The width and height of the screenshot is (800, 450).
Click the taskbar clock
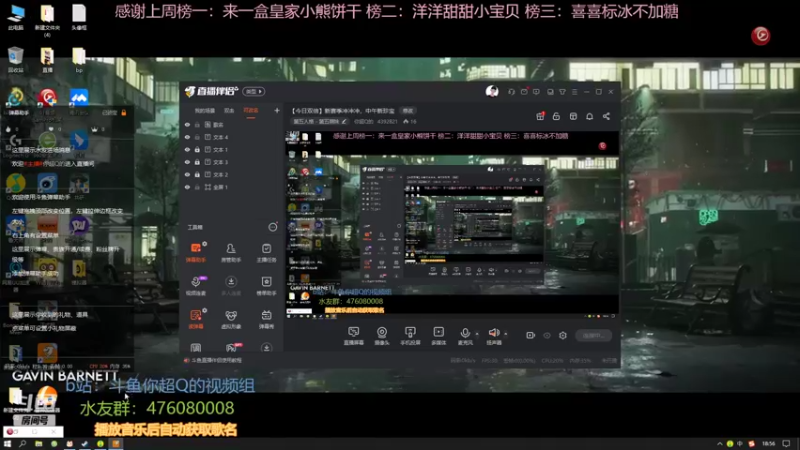(x=768, y=444)
